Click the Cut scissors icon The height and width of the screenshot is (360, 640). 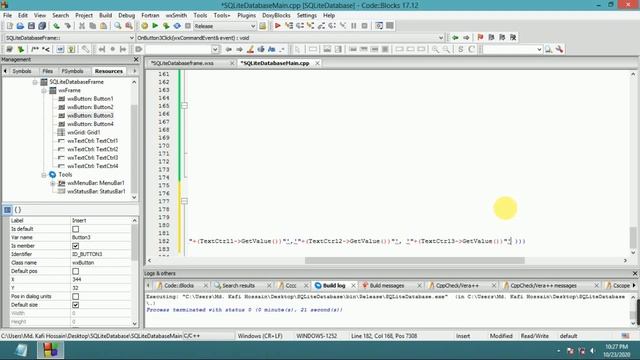pos(82,26)
